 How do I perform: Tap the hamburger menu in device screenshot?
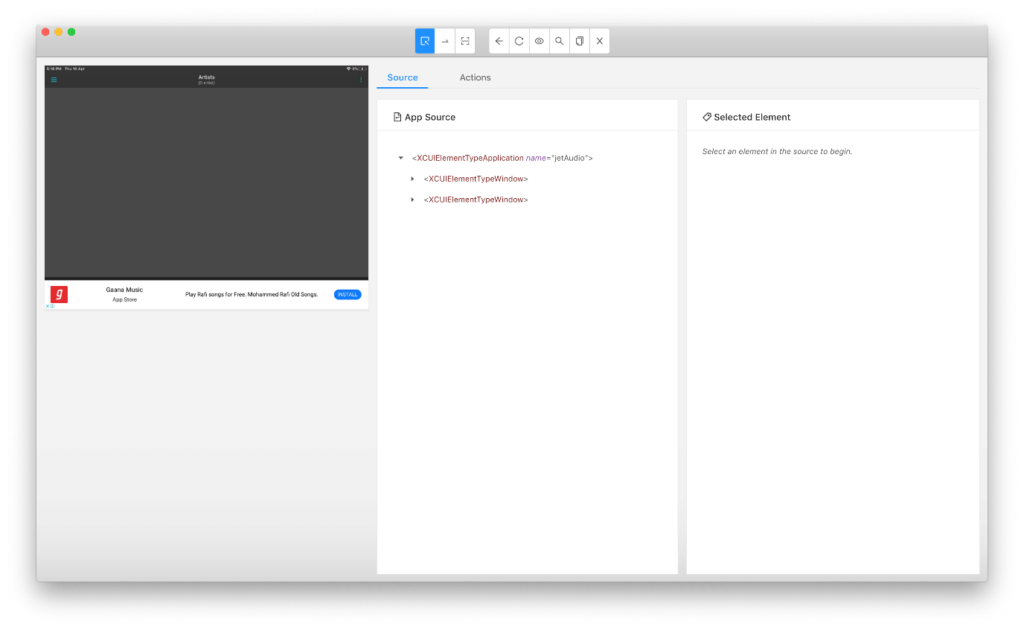(54, 80)
